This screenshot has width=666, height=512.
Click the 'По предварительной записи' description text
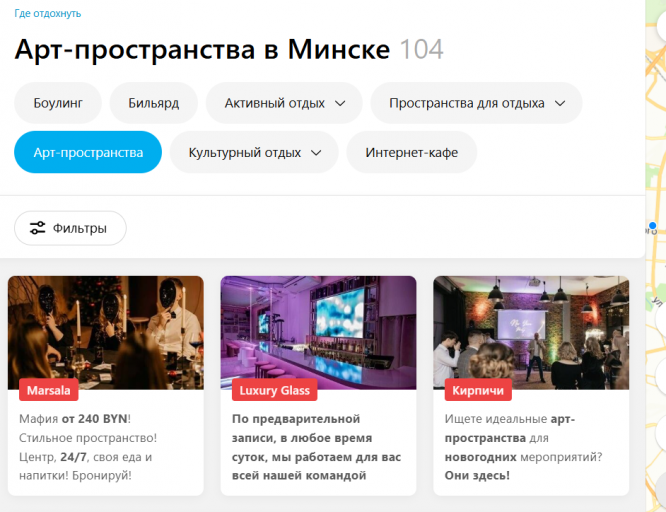point(316,447)
